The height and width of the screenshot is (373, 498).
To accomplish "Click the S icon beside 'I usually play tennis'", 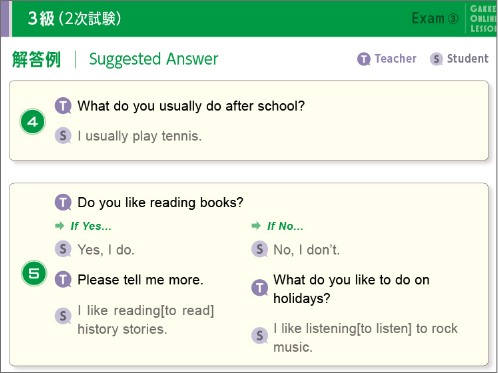I will (63, 136).
